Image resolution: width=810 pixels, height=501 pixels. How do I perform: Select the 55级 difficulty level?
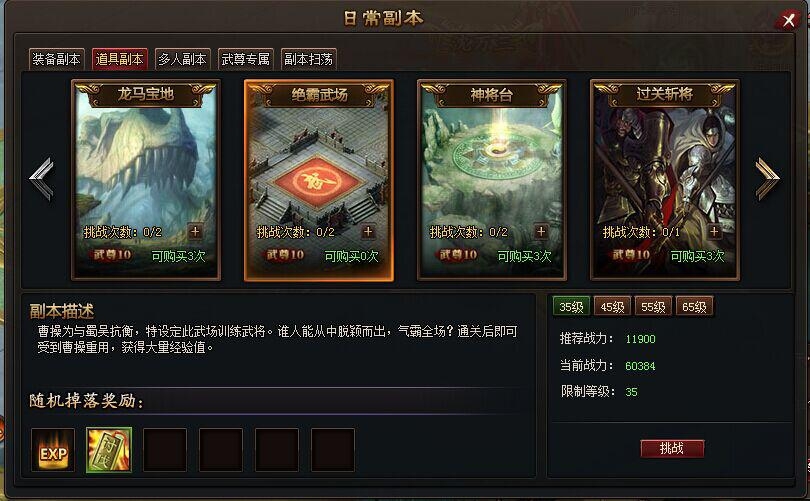[653, 307]
